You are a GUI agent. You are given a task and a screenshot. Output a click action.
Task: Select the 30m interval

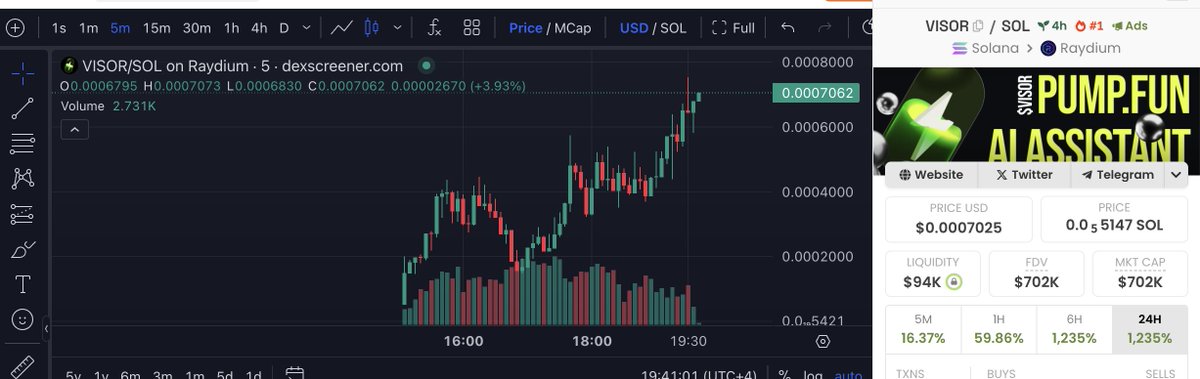pyautogui.click(x=198, y=28)
